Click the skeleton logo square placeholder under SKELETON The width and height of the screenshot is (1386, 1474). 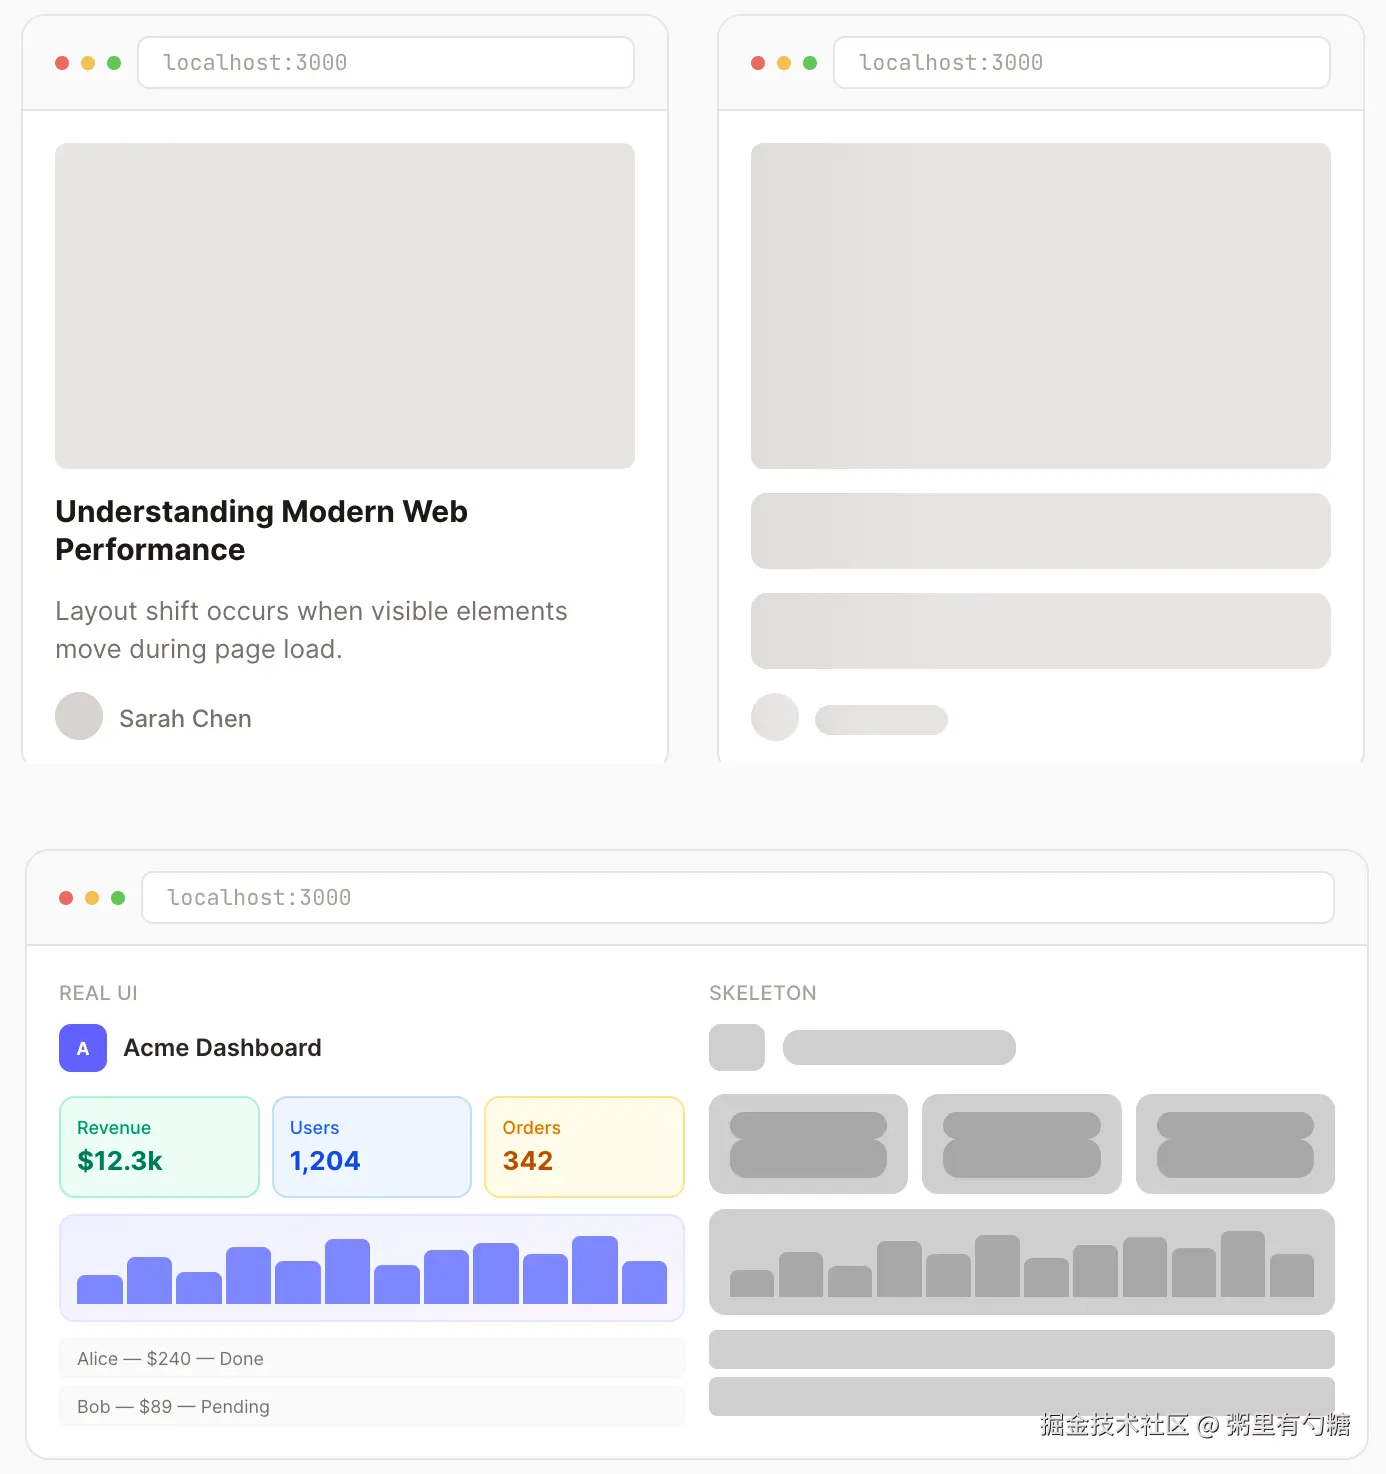[x=737, y=1048]
